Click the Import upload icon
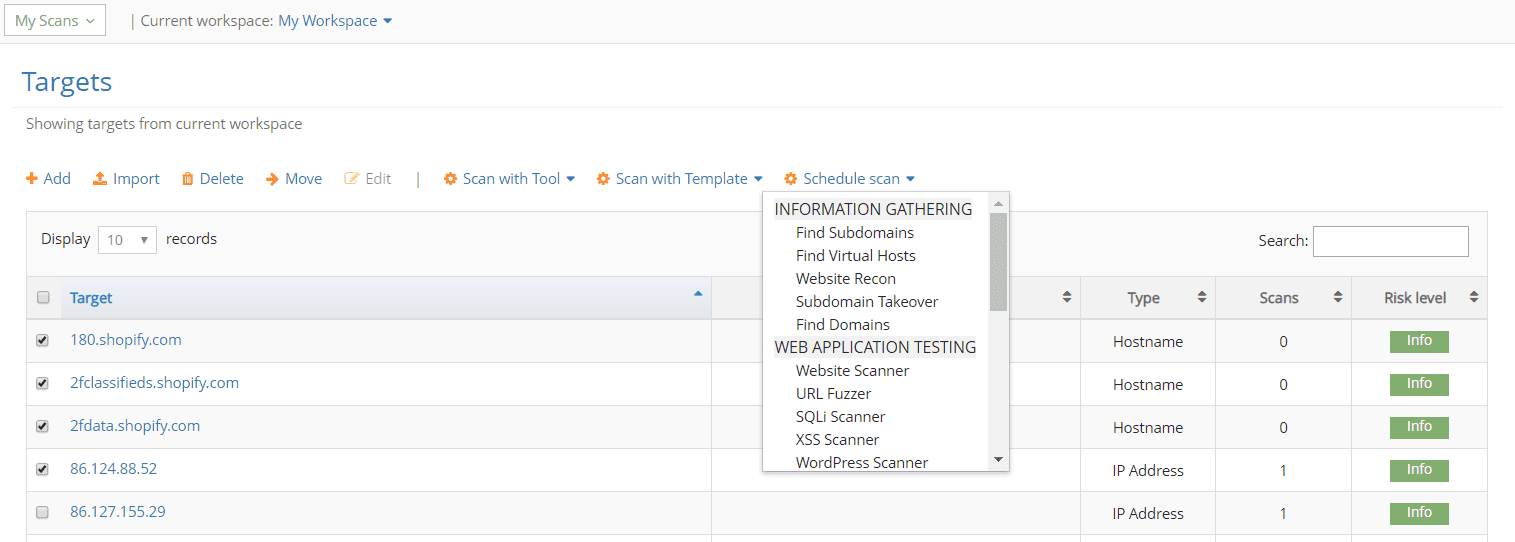Image resolution: width=1515 pixels, height=542 pixels. (100, 179)
